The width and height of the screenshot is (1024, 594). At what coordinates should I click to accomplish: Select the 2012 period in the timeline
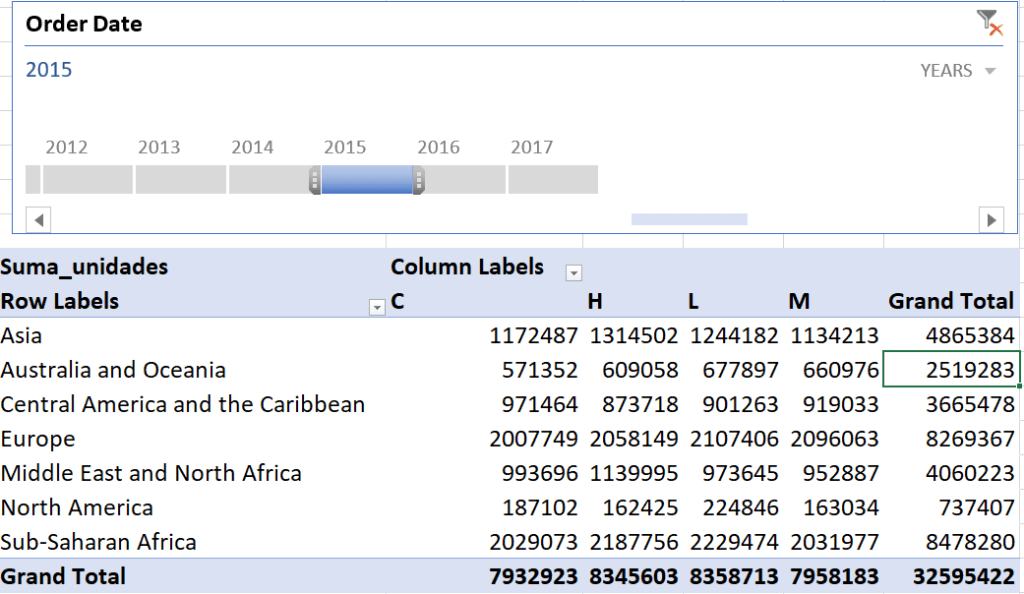(x=88, y=180)
